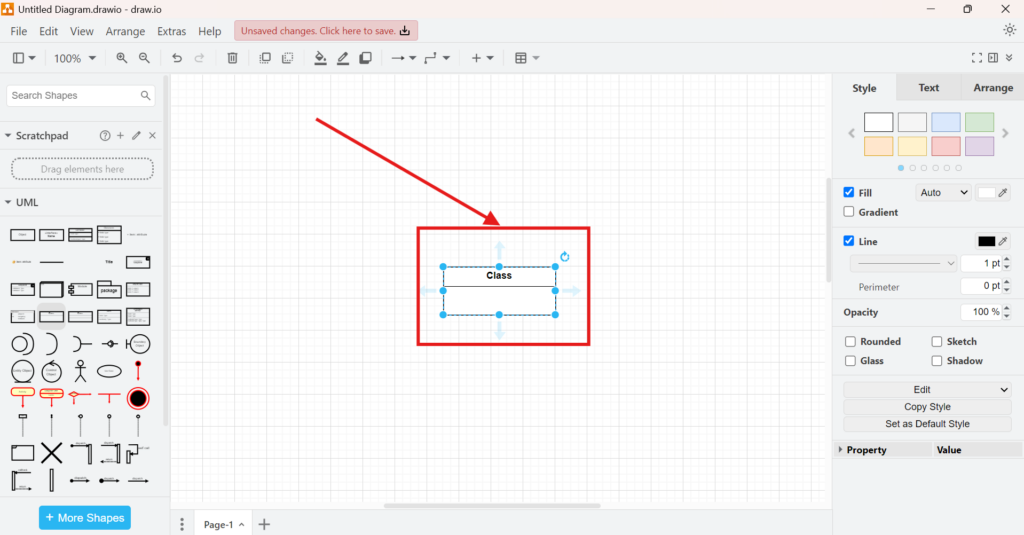Click the More Shapes button
Viewport: 1024px width, 535px height.
coord(85,518)
